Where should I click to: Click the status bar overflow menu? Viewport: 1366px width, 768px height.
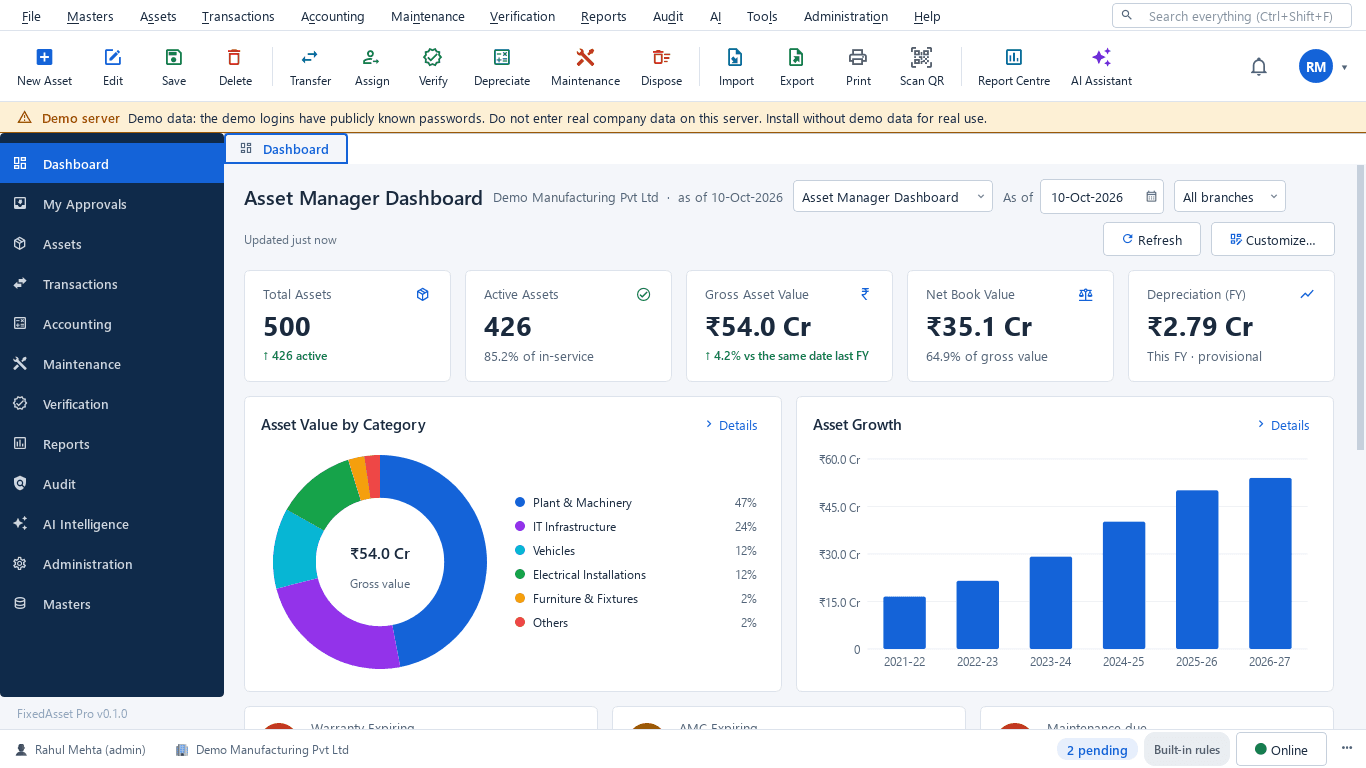[x=1346, y=750]
